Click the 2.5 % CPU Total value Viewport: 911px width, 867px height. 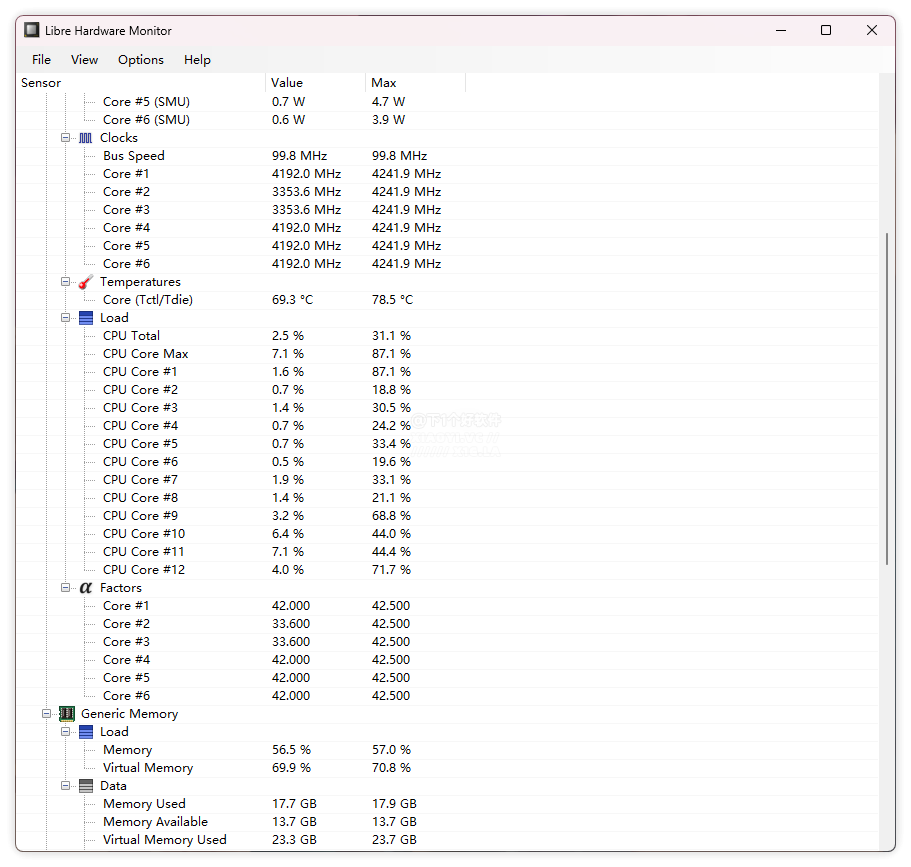[x=288, y=336]
